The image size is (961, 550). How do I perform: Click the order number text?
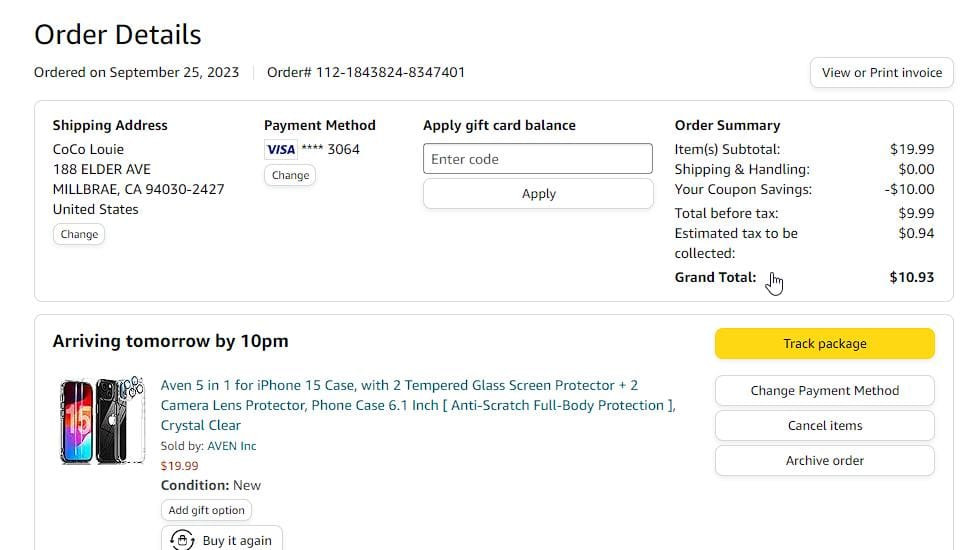click(x=366, y=72)
